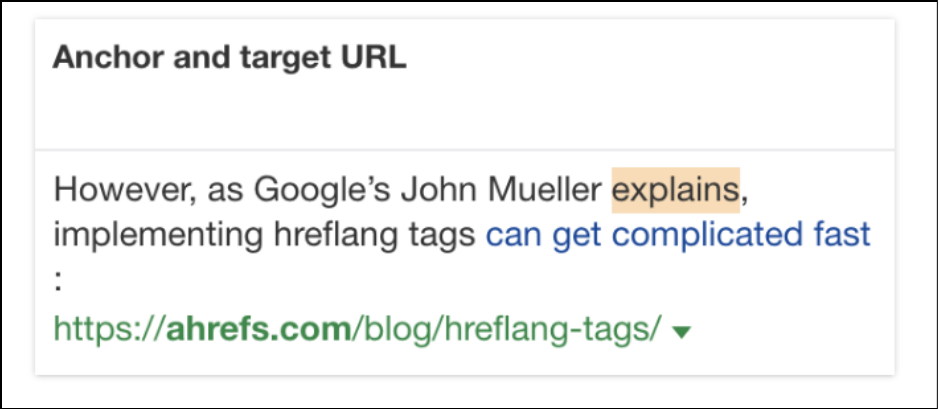Click the highlighted "explains" anchor text
939x409 pixels.
pyautogui.click(x=675, y=188)
